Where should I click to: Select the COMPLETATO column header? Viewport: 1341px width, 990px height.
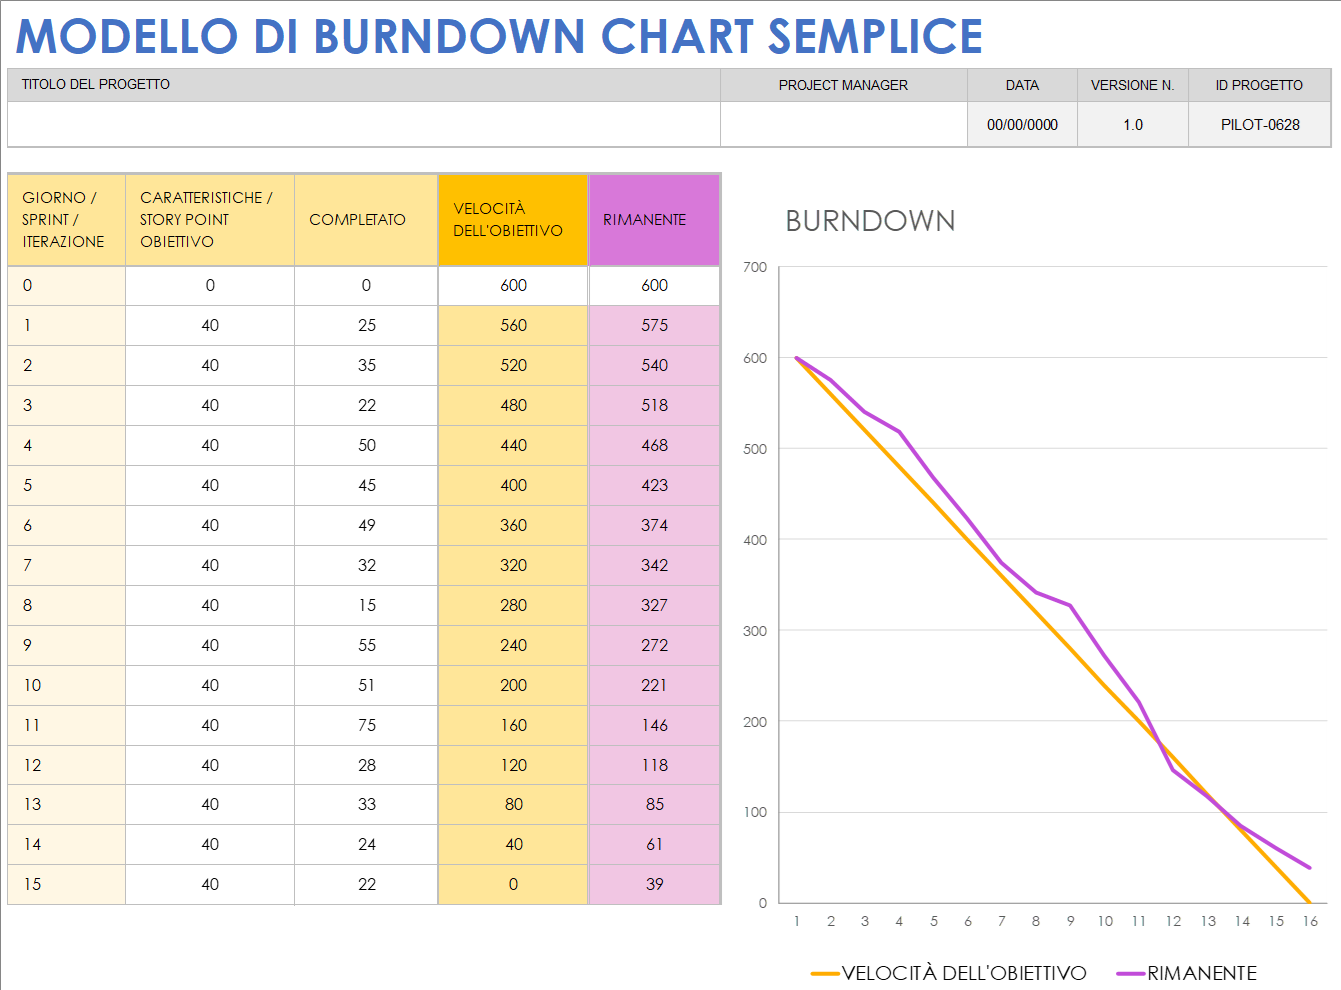365,220
